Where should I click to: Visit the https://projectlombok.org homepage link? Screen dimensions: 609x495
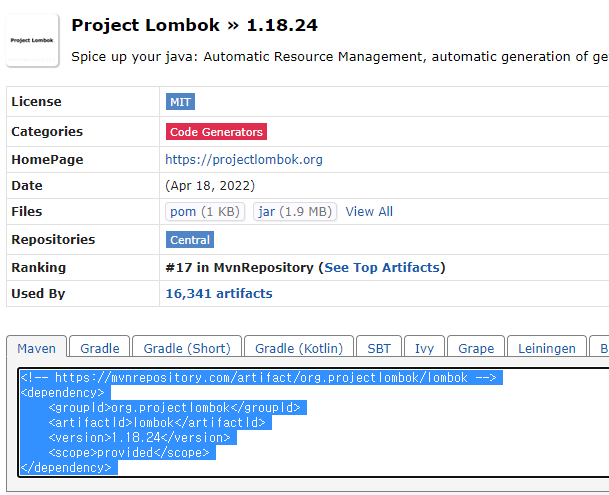click(244, 160)
